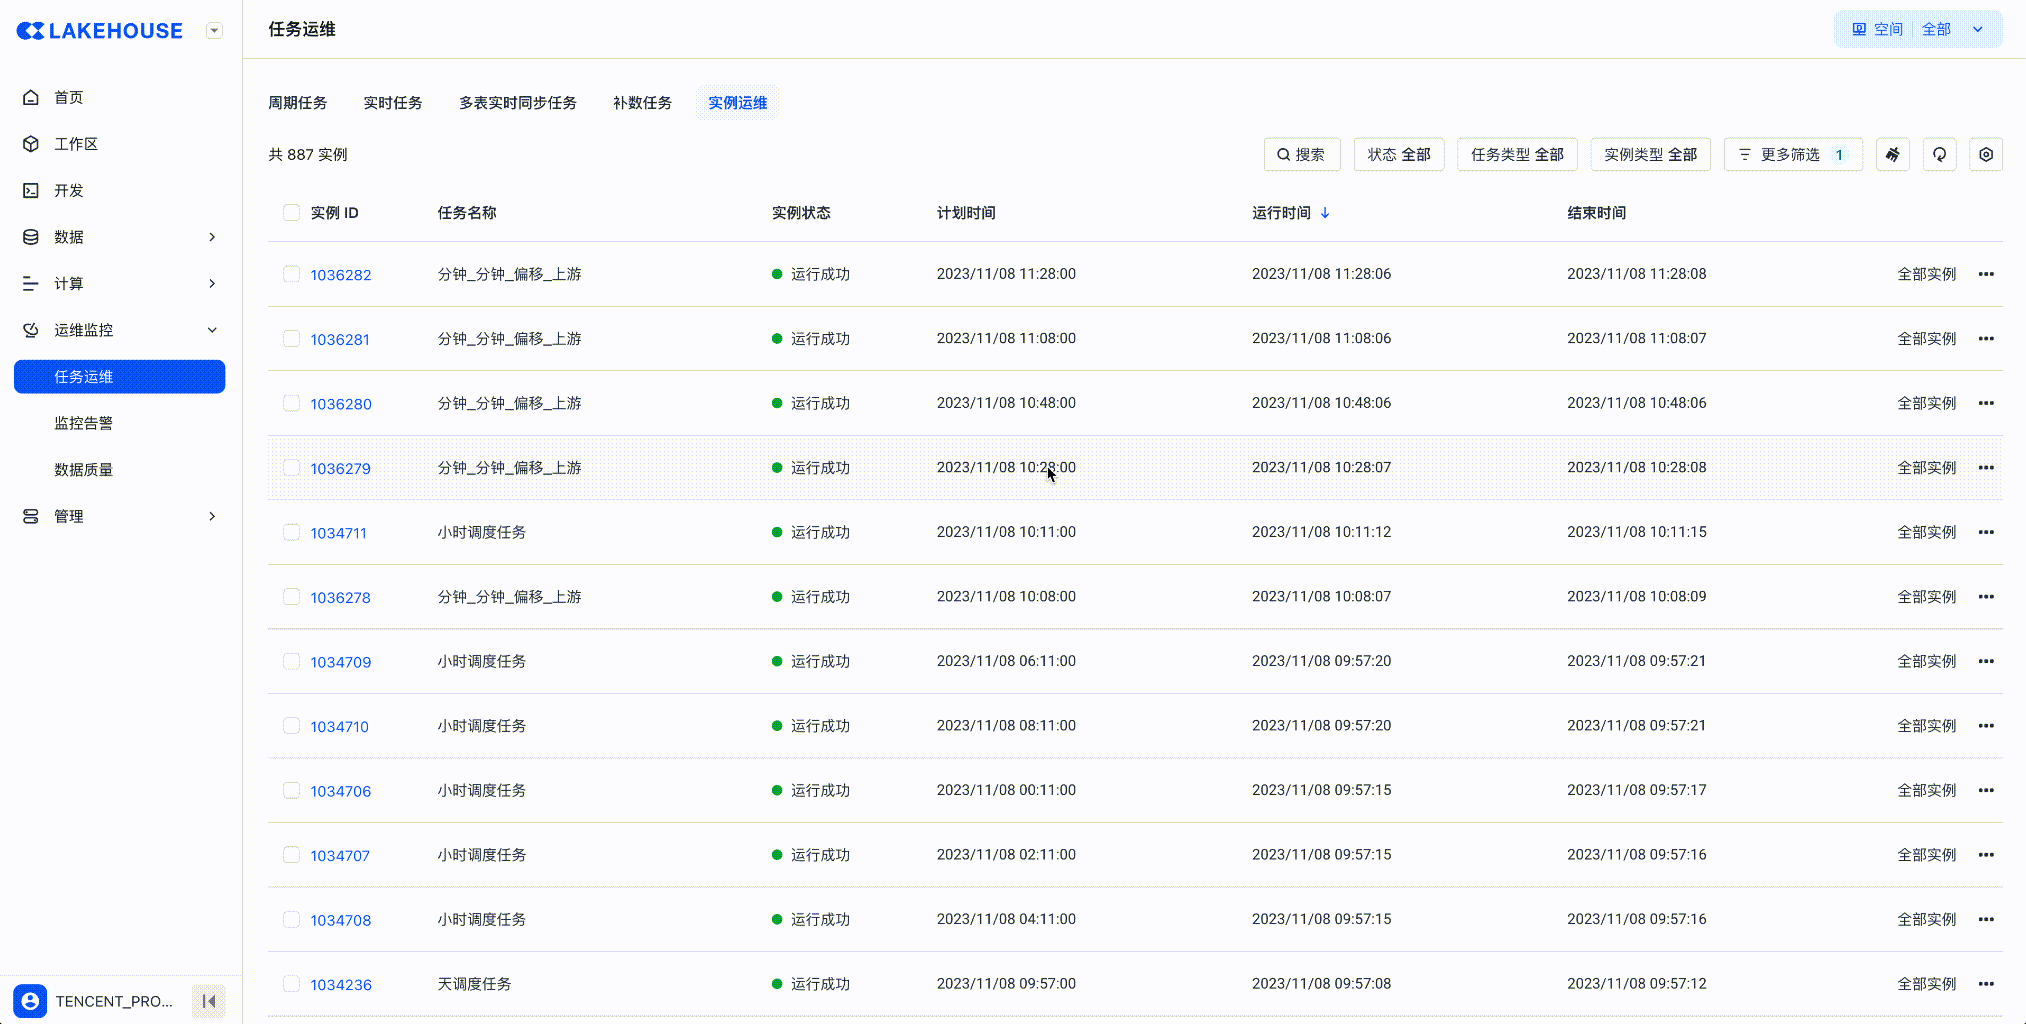Collapse the sidebar with bottom arrow icon
Viewport: 2026px width, 1024px height.
(x=209, y=1001)
